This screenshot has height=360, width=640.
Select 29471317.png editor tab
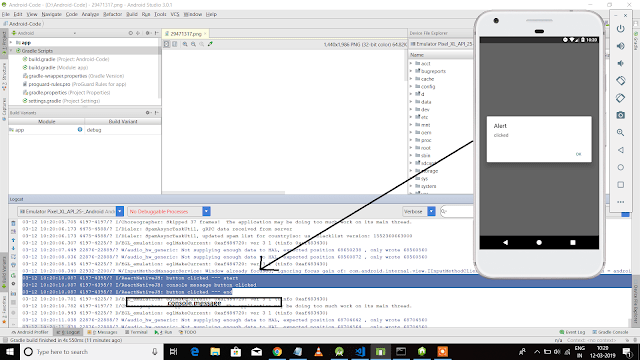(186, 33)
